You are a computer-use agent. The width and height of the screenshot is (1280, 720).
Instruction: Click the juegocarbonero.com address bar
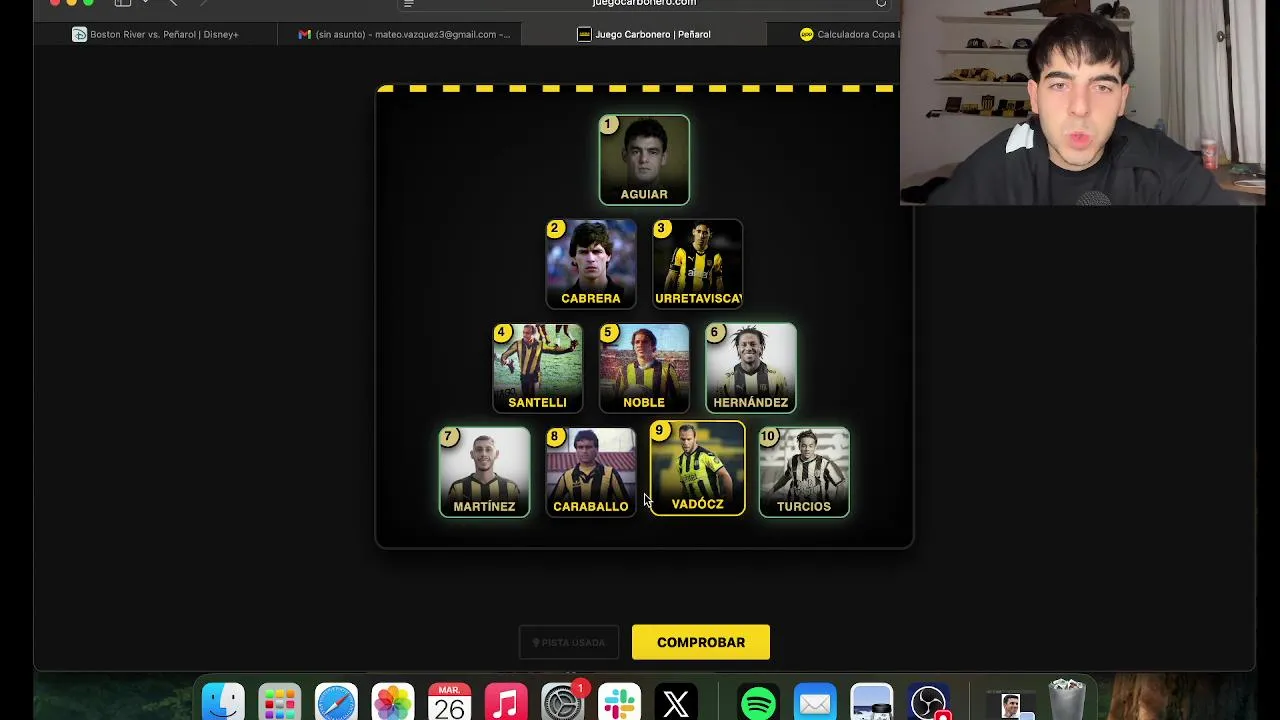644,3
